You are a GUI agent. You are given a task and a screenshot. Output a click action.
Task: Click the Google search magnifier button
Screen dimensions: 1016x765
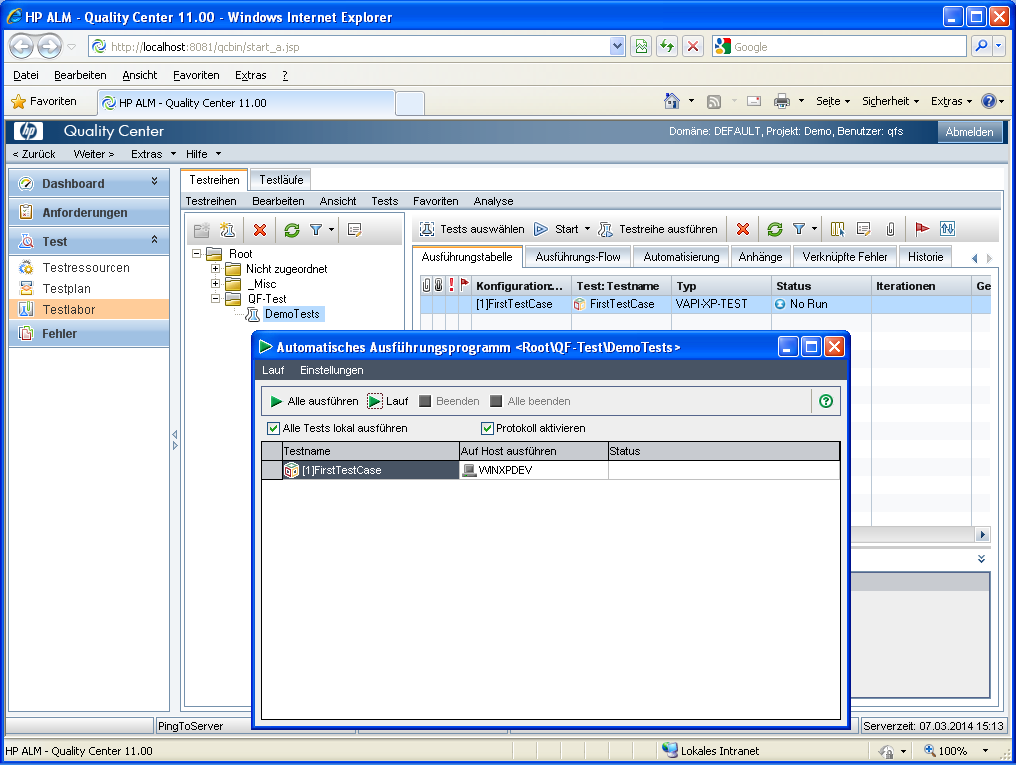tap(982, 46)
